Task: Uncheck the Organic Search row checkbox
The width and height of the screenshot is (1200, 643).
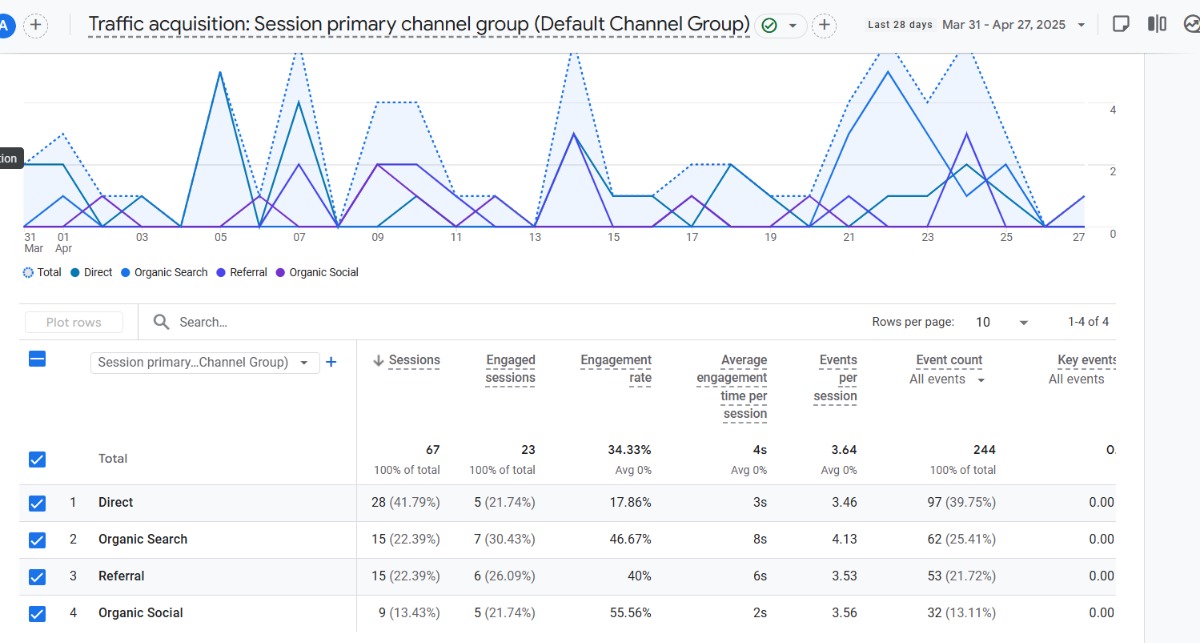Action: tap(37, 540)
